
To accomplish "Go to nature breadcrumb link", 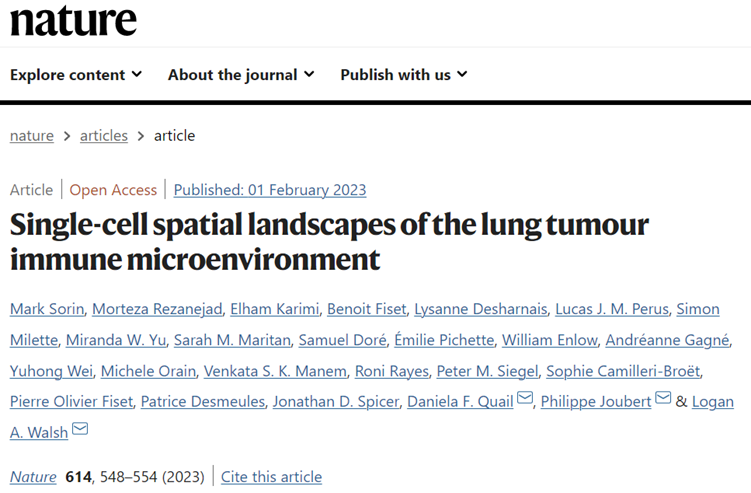I will (x=32, y=136).
